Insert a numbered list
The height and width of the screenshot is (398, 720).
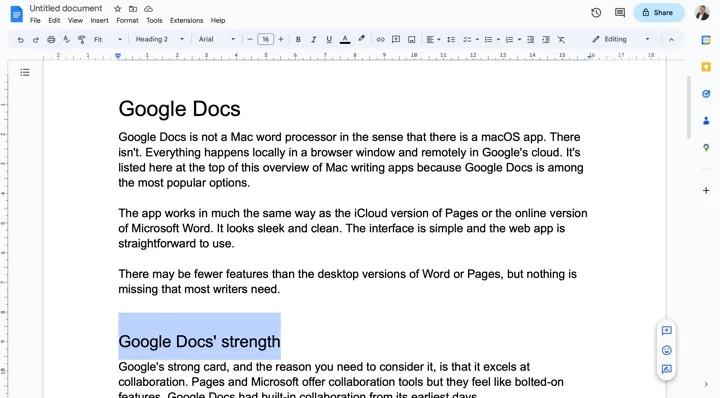tap(509, 39)
